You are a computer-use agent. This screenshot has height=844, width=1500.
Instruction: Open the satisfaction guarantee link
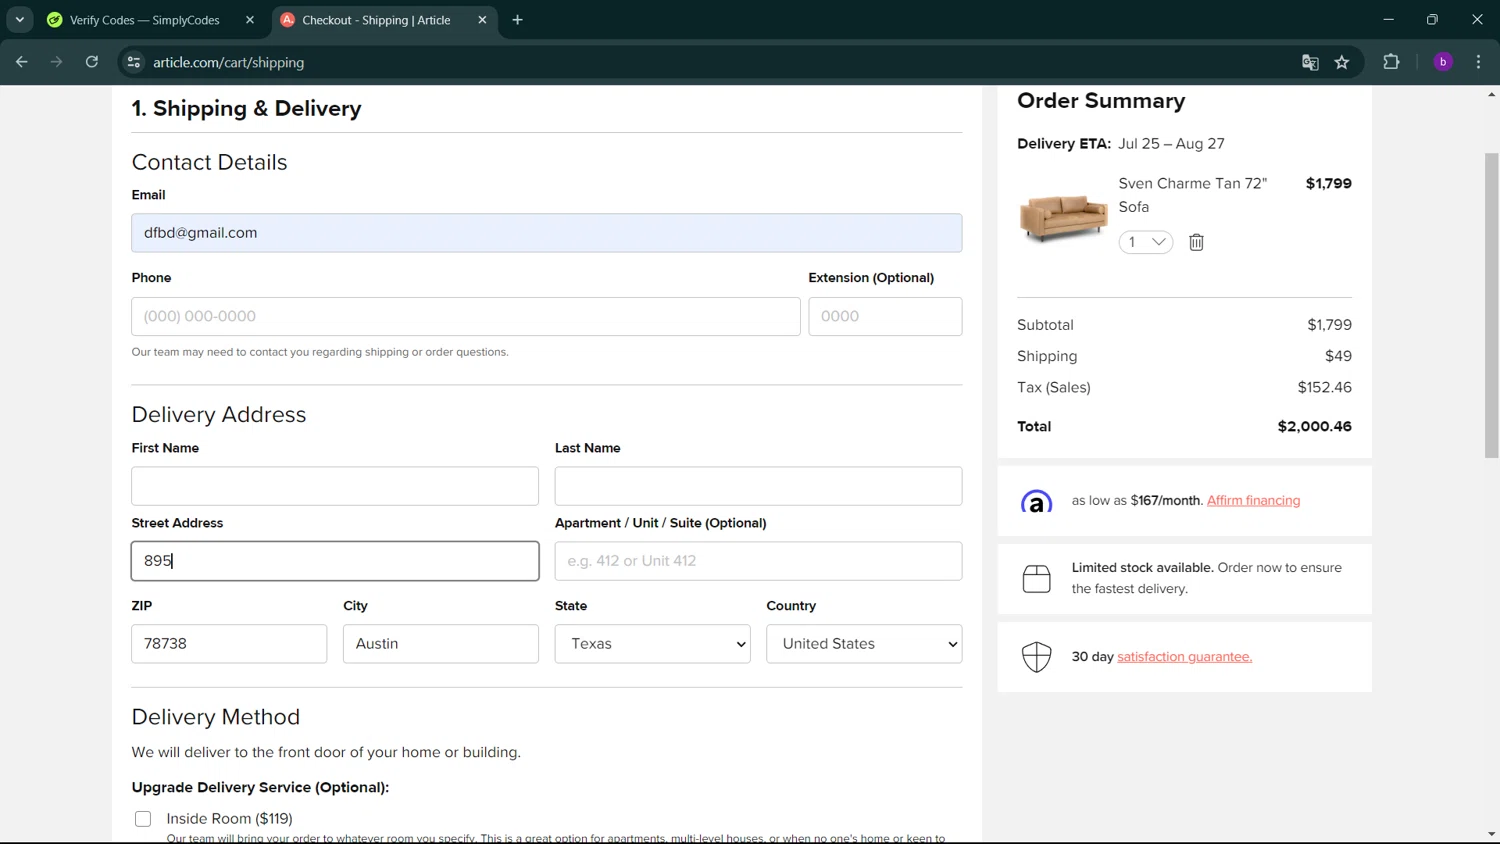[1184, 657]
